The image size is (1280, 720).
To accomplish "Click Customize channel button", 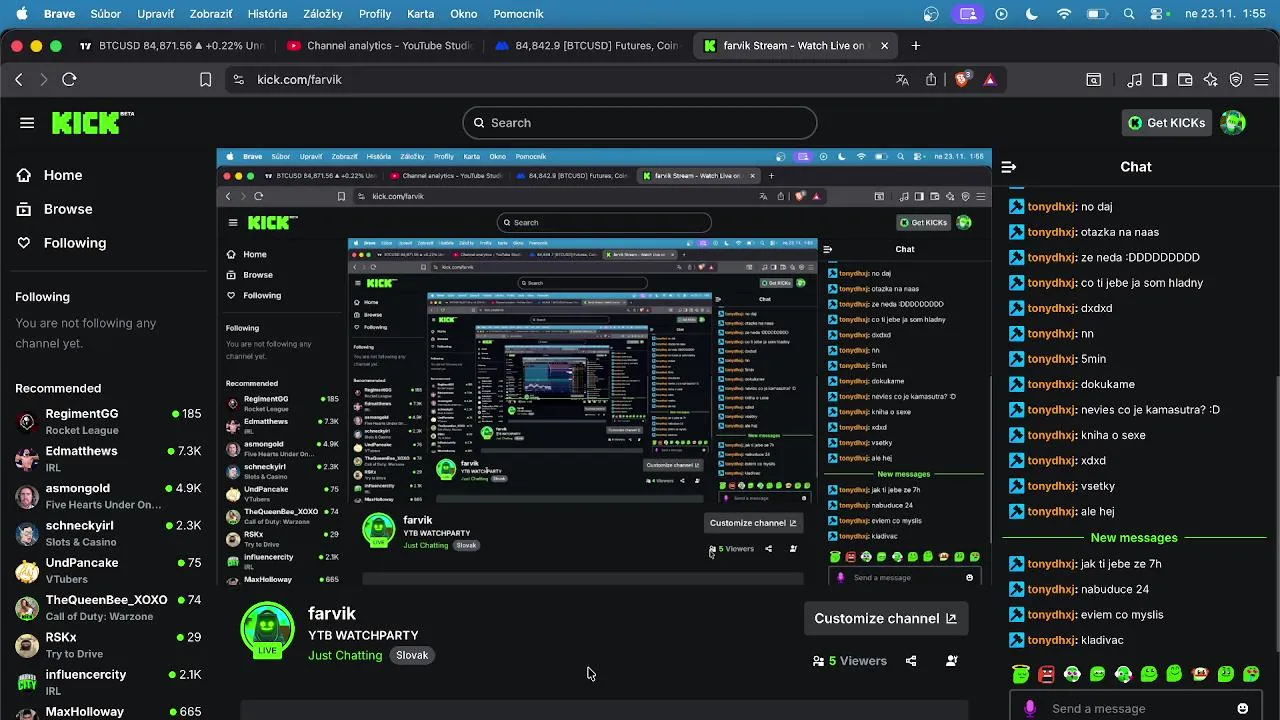I will [885, 618].
